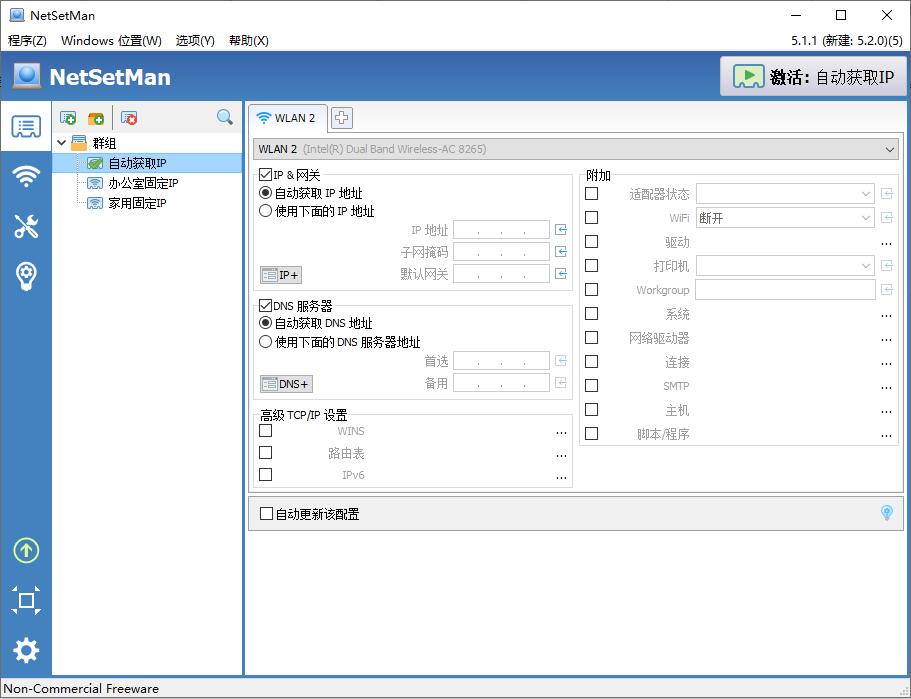911x699 pixels.
Task: Expand the WLAN 2 adapter dropdown
Action: pyautogui.click(x=890, y=149)
